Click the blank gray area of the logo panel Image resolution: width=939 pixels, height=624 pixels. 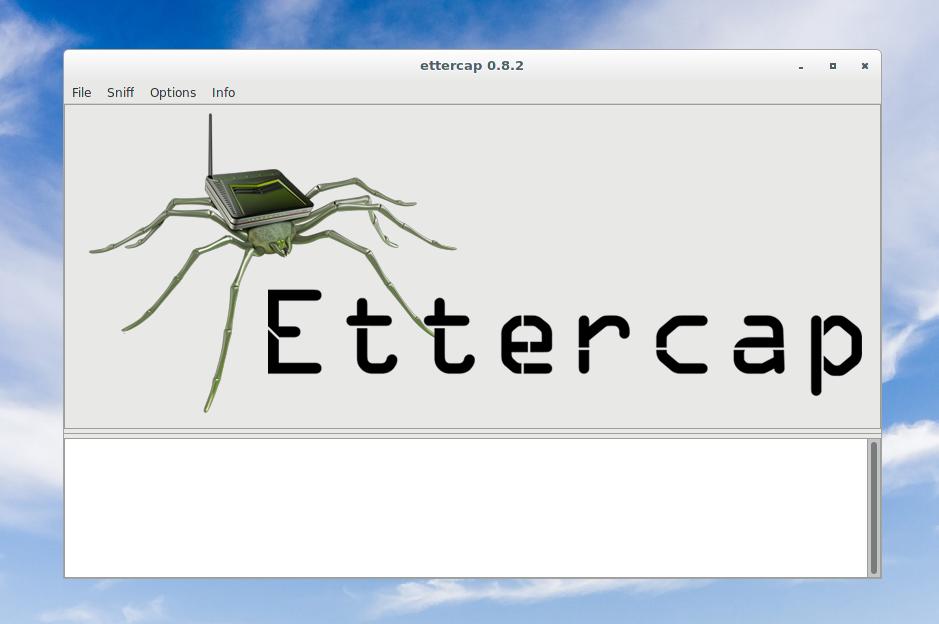(650, 190)
